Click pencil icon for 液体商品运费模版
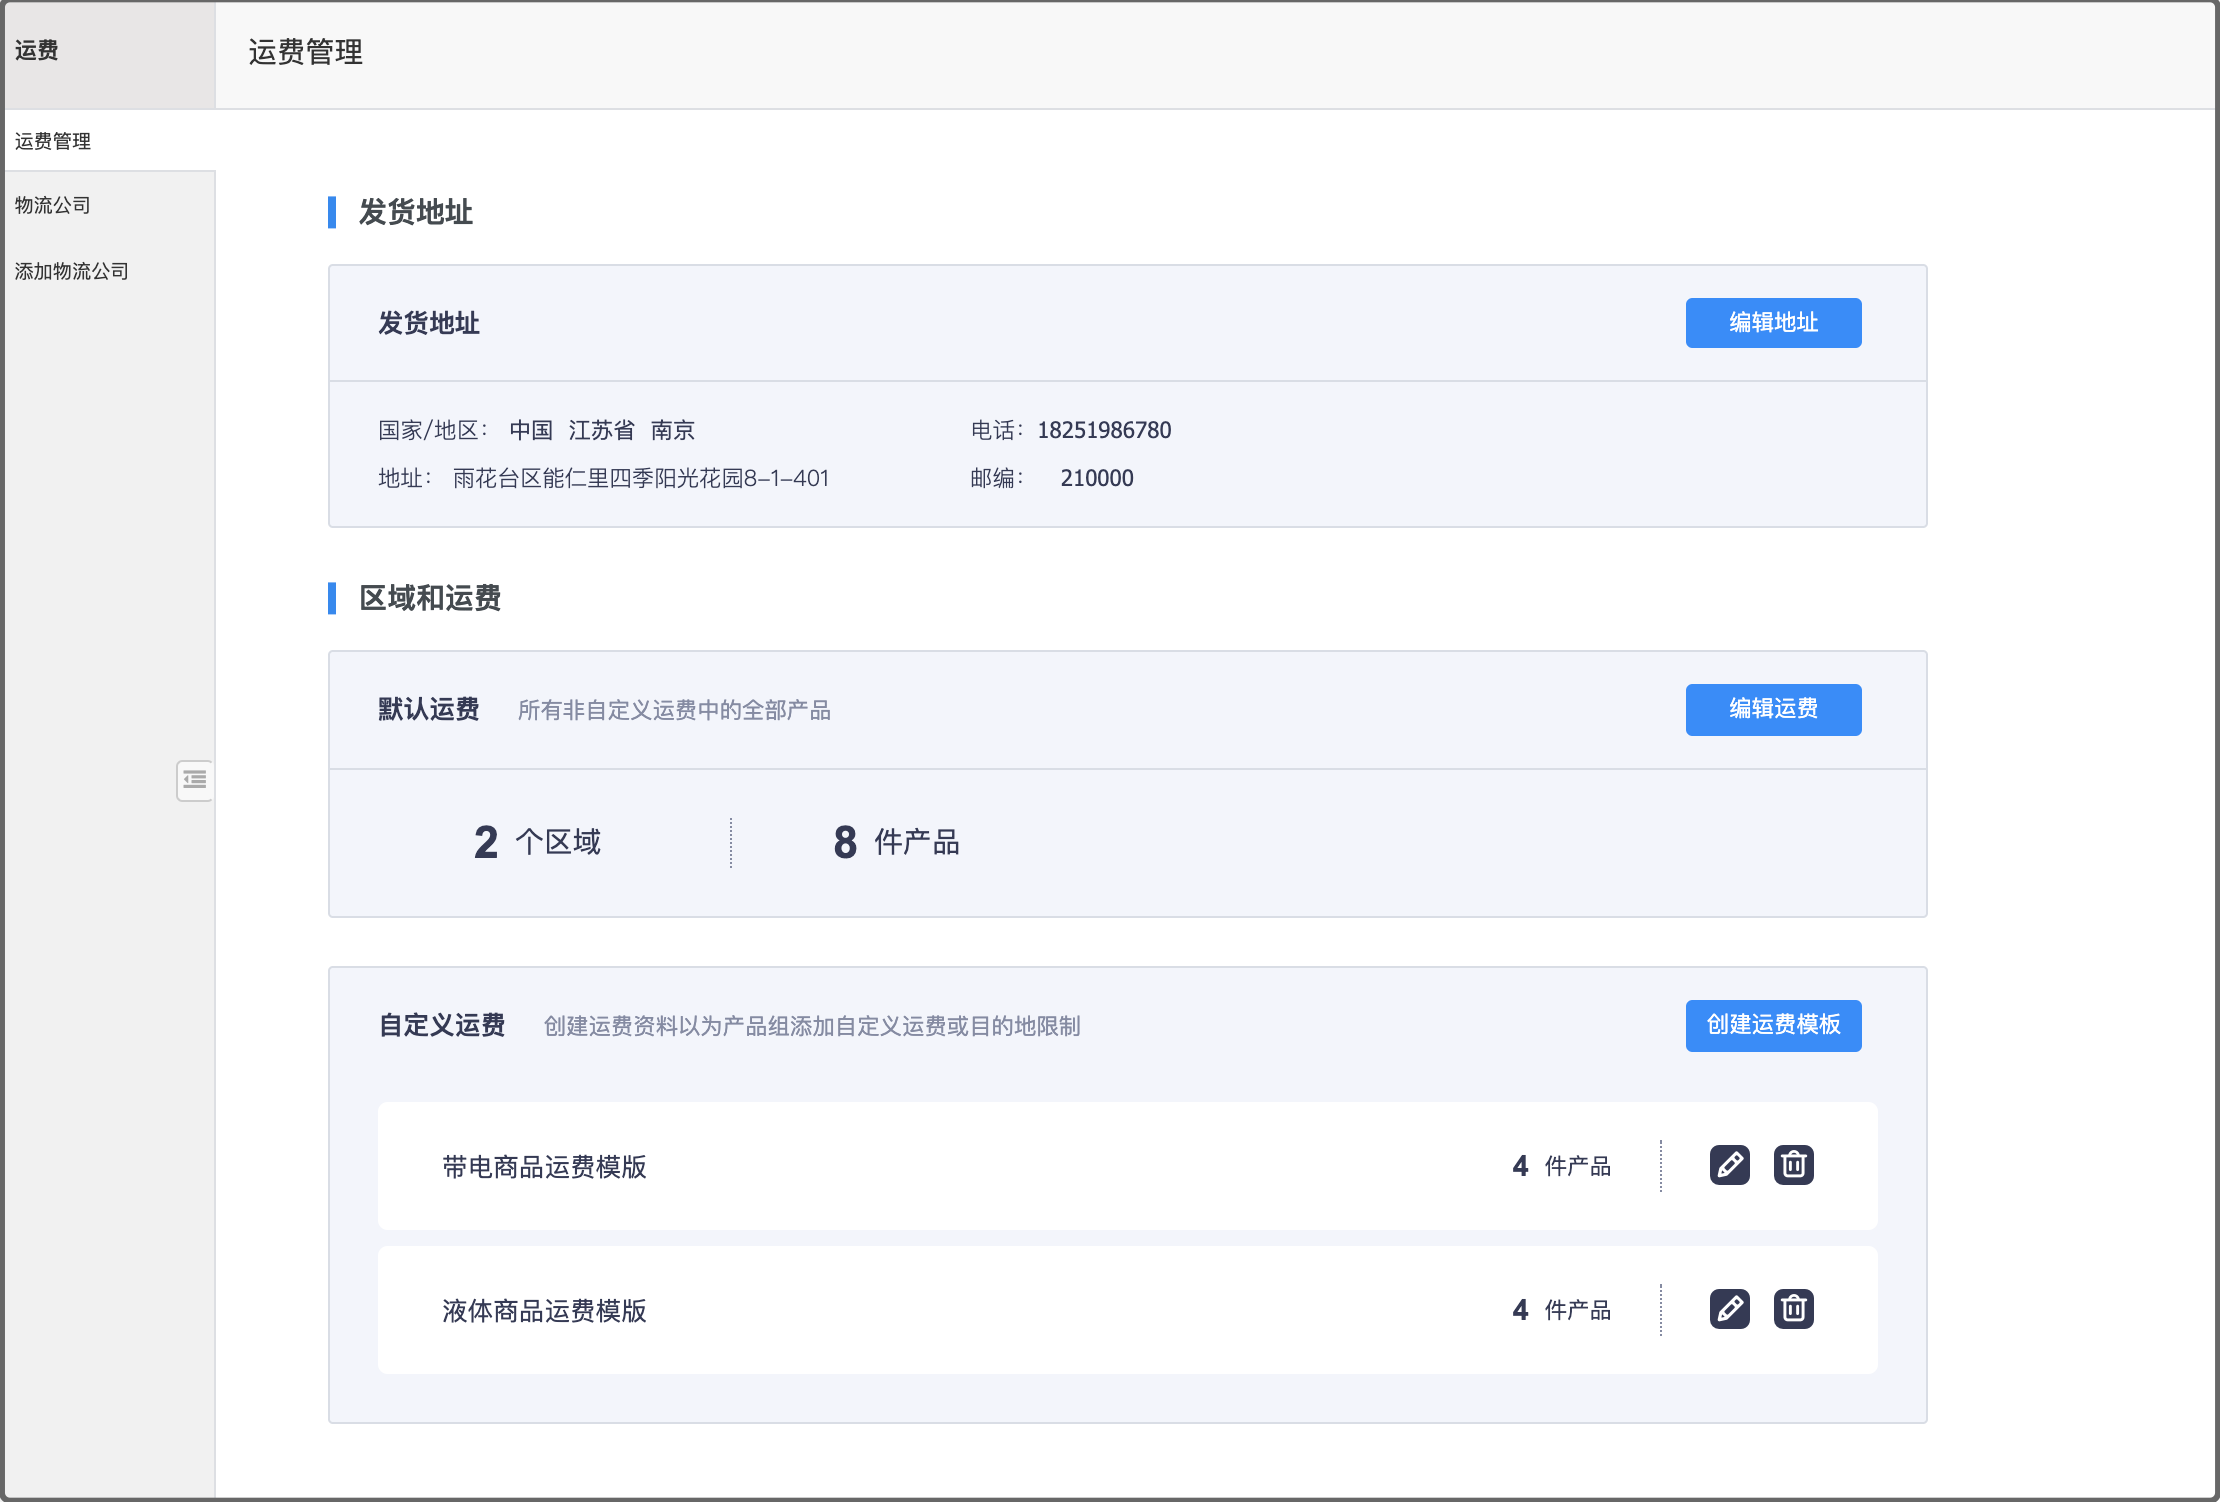 1729,1309
